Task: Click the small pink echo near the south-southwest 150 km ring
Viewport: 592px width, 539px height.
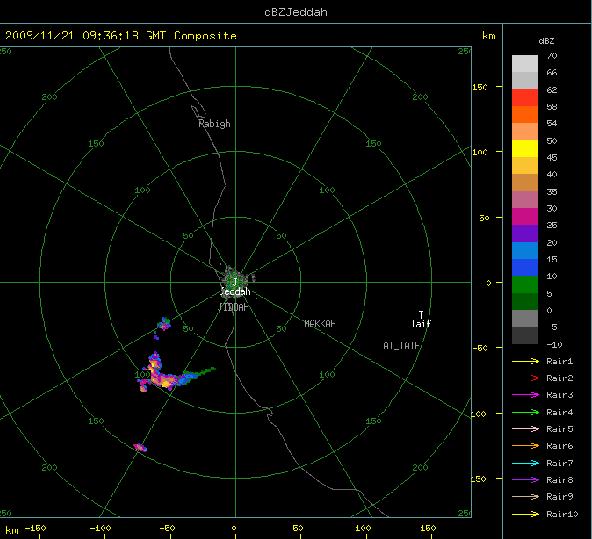Action: [140, 447]
